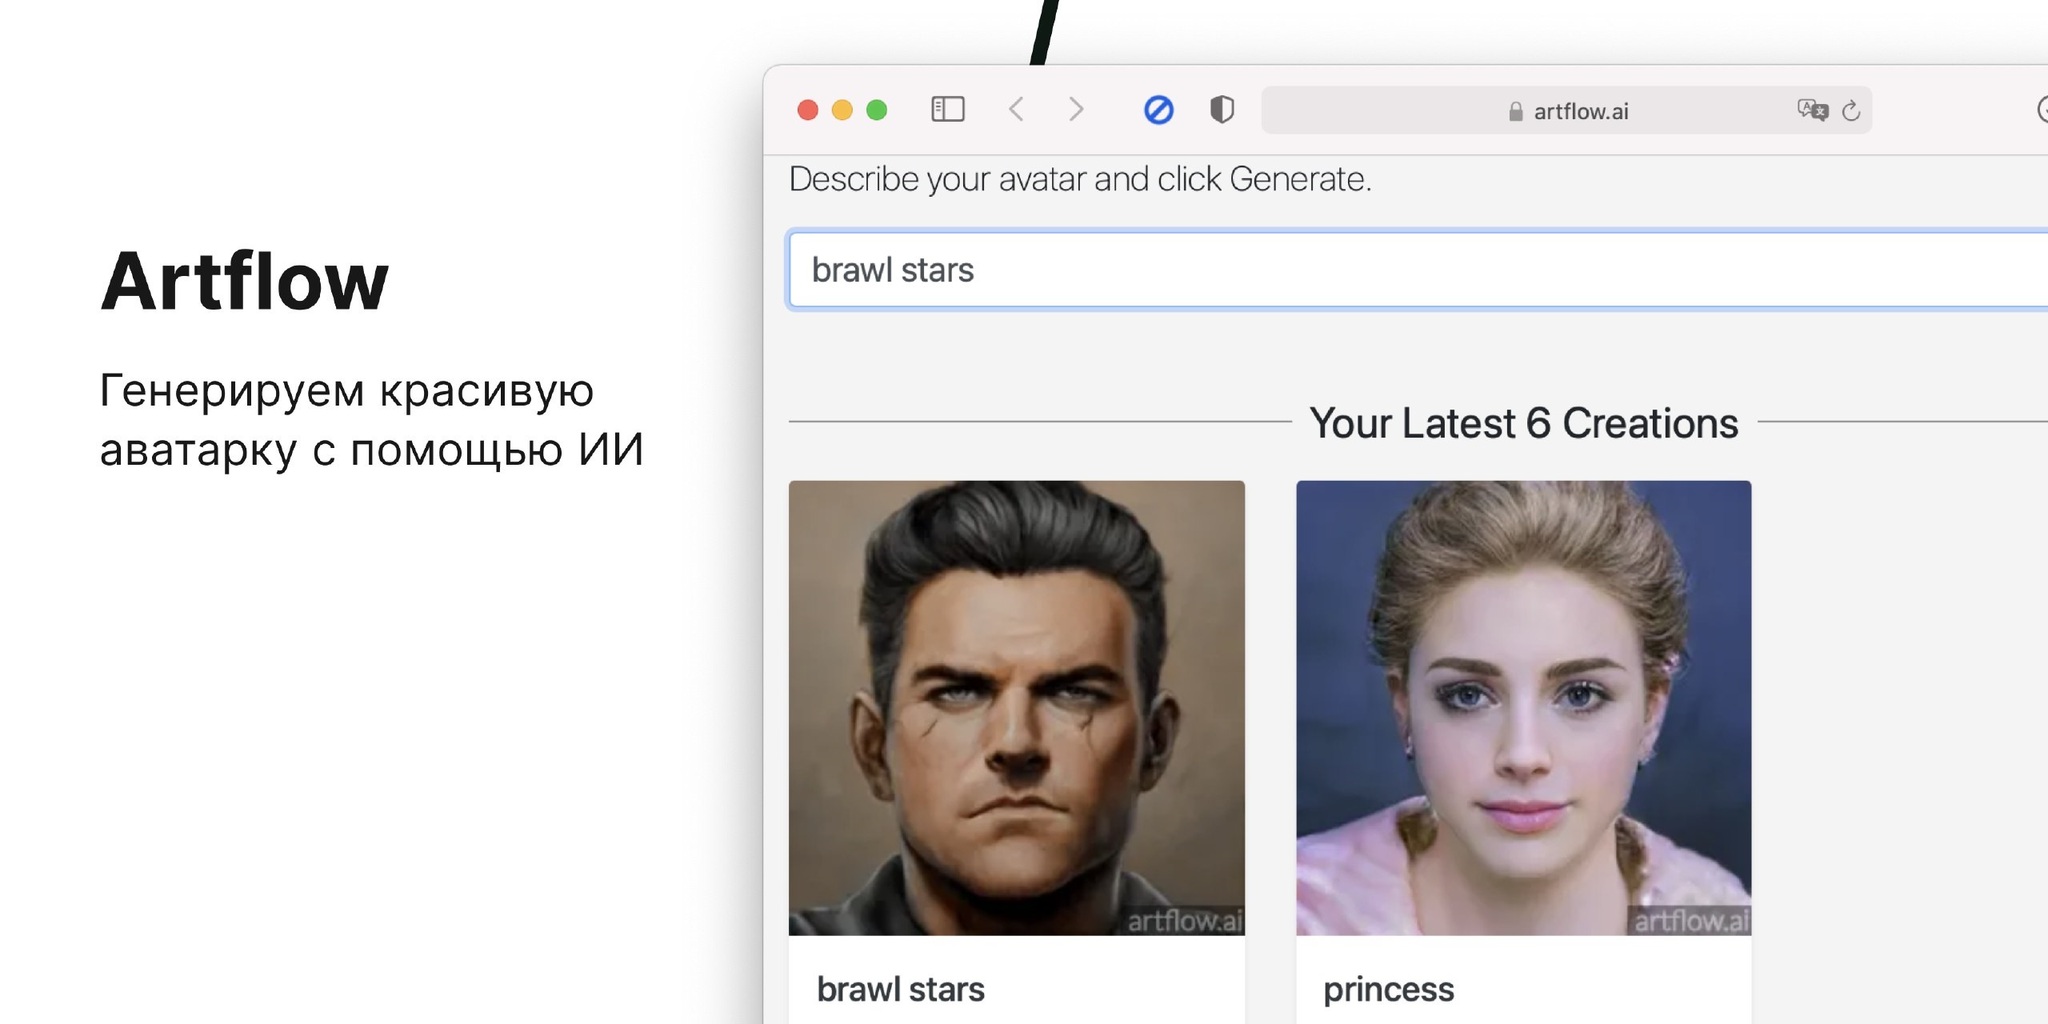Close the Safari window with red button
This screenshot has height=1024, width=2048.
pos(808,110)
